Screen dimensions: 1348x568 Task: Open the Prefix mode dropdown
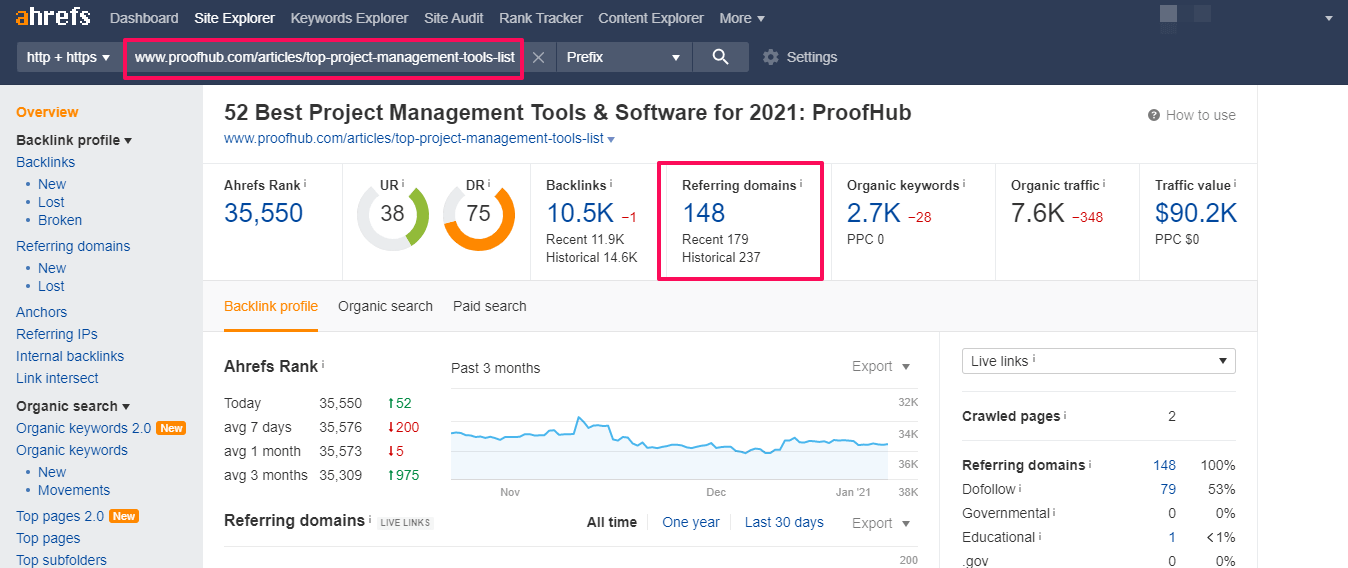point(623,57)
